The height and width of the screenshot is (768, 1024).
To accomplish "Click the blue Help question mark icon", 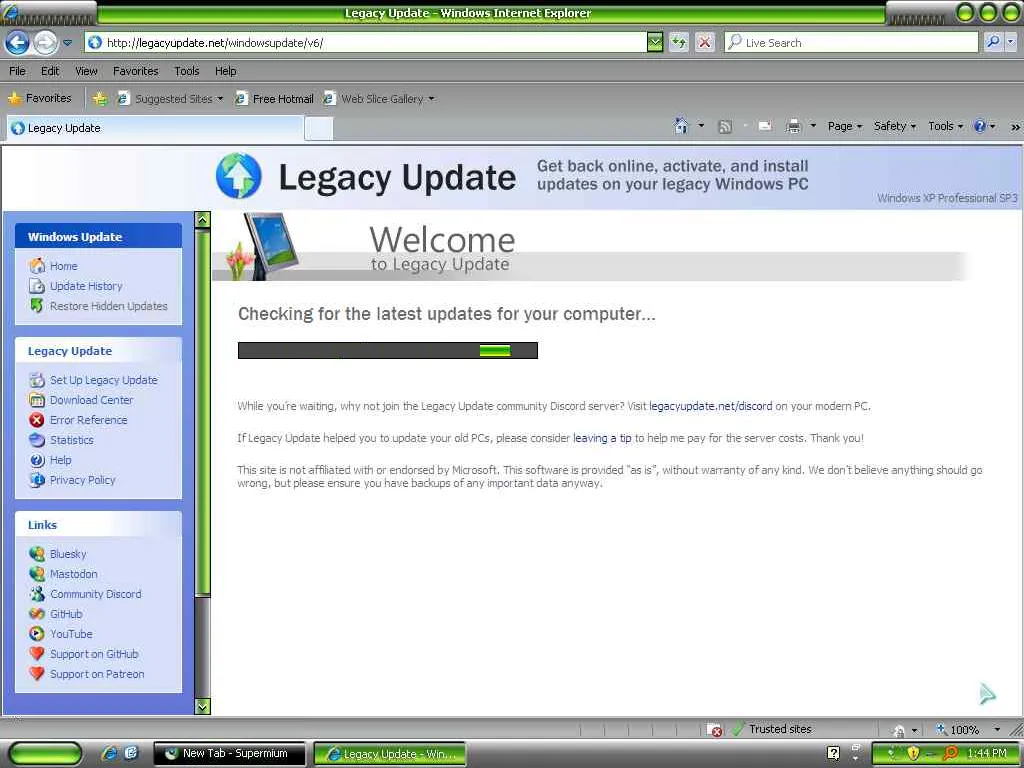I will pyautogui.click(x=980, y=126).
